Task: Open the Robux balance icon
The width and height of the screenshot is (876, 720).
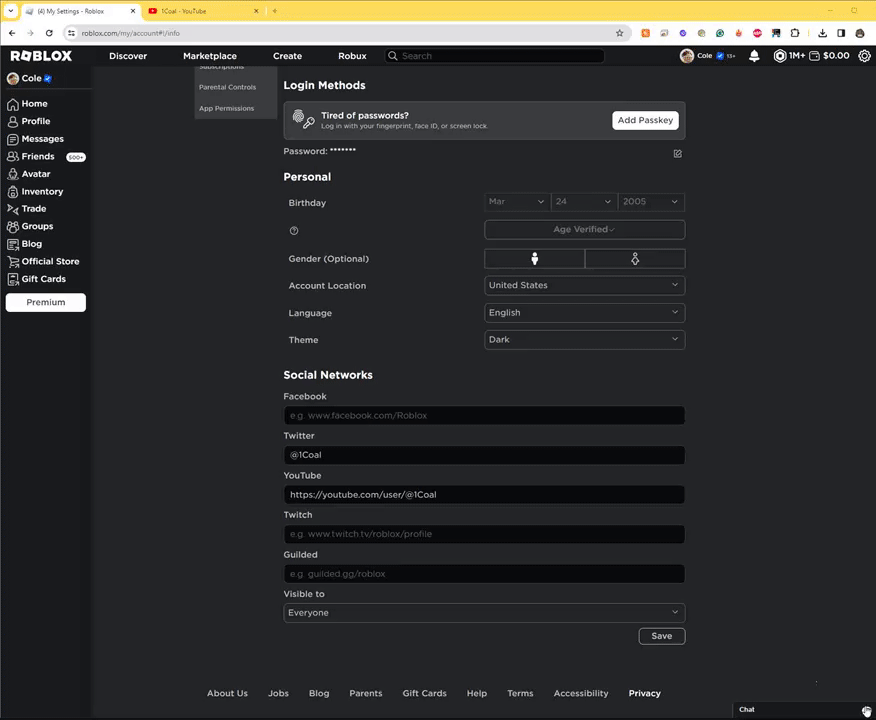Action: pos(779,56)
